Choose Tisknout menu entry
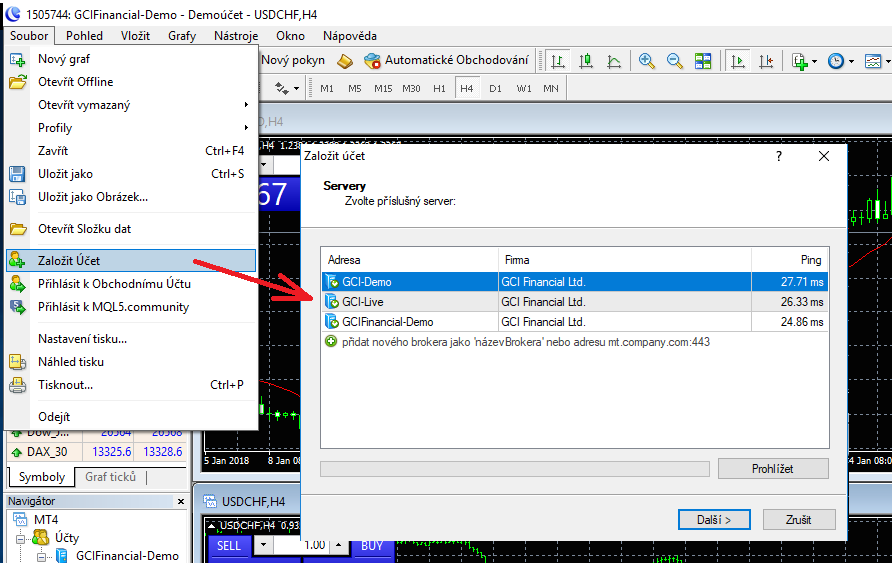This screenshot has width=892, height=563. [131, 385]
